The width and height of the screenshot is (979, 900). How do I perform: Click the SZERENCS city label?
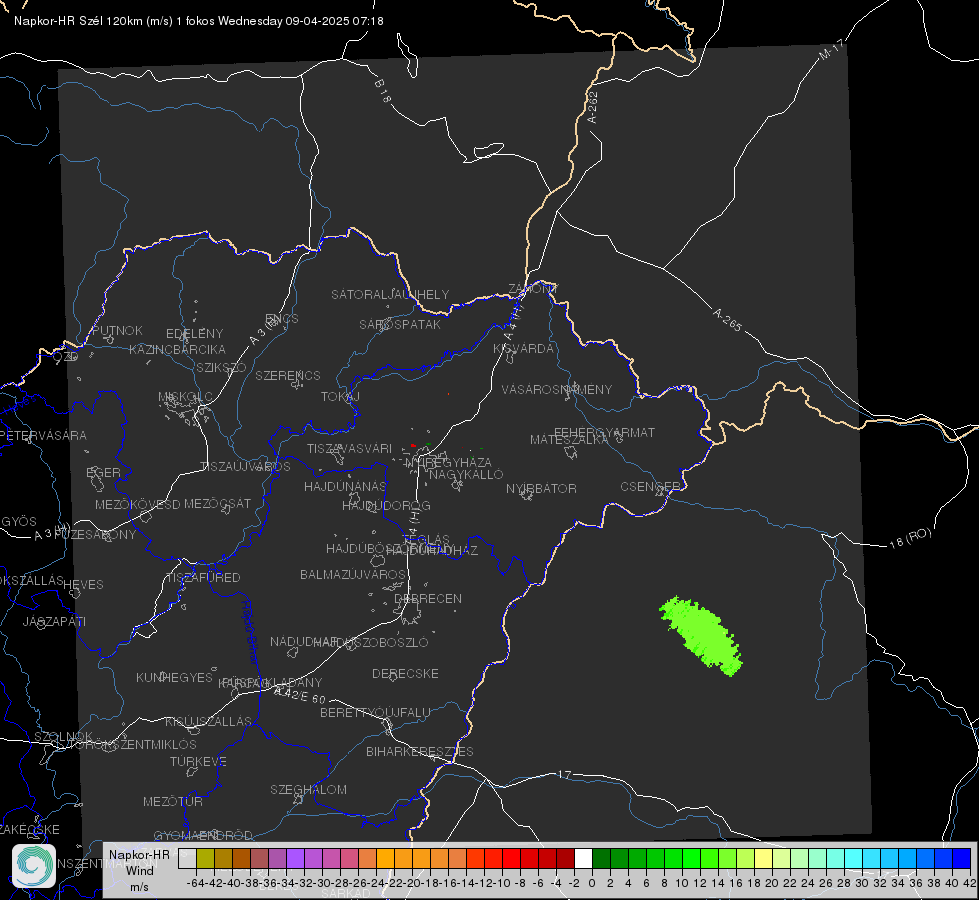click(x=288, y=375)
